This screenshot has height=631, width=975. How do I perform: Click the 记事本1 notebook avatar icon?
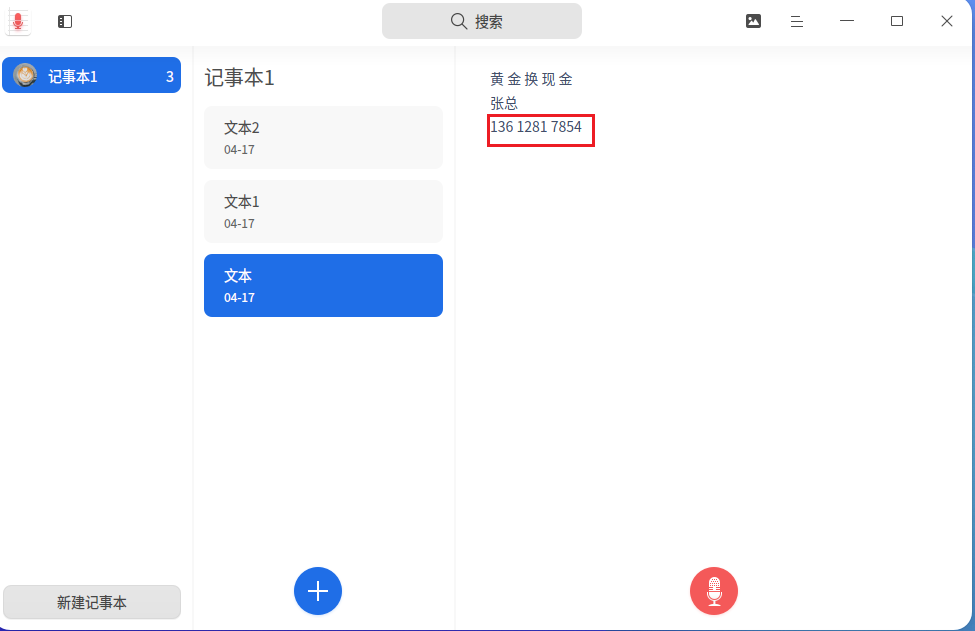coord(26,76)
